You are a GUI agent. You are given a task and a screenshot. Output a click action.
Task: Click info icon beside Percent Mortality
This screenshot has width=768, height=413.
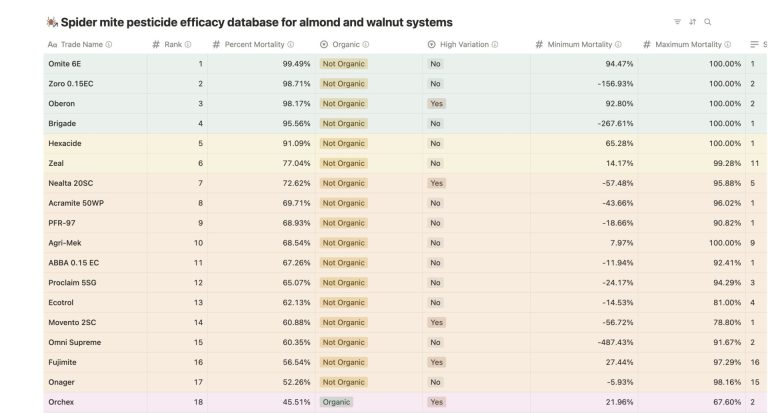coord(291,45)
